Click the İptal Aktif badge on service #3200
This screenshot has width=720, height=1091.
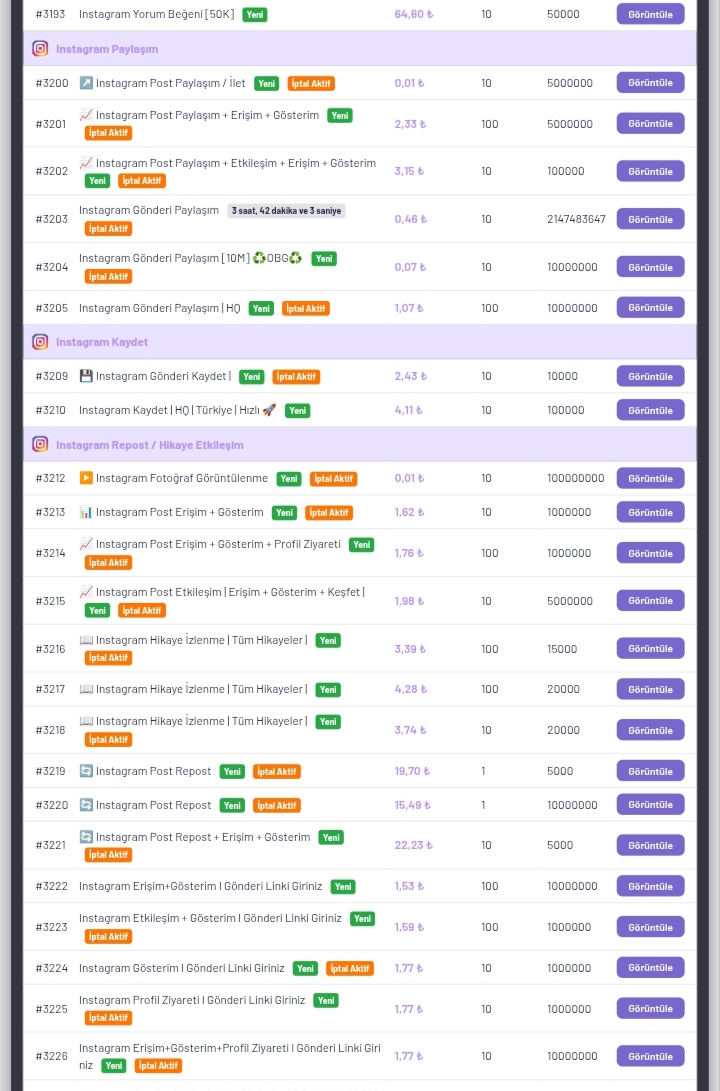[311, 83]
